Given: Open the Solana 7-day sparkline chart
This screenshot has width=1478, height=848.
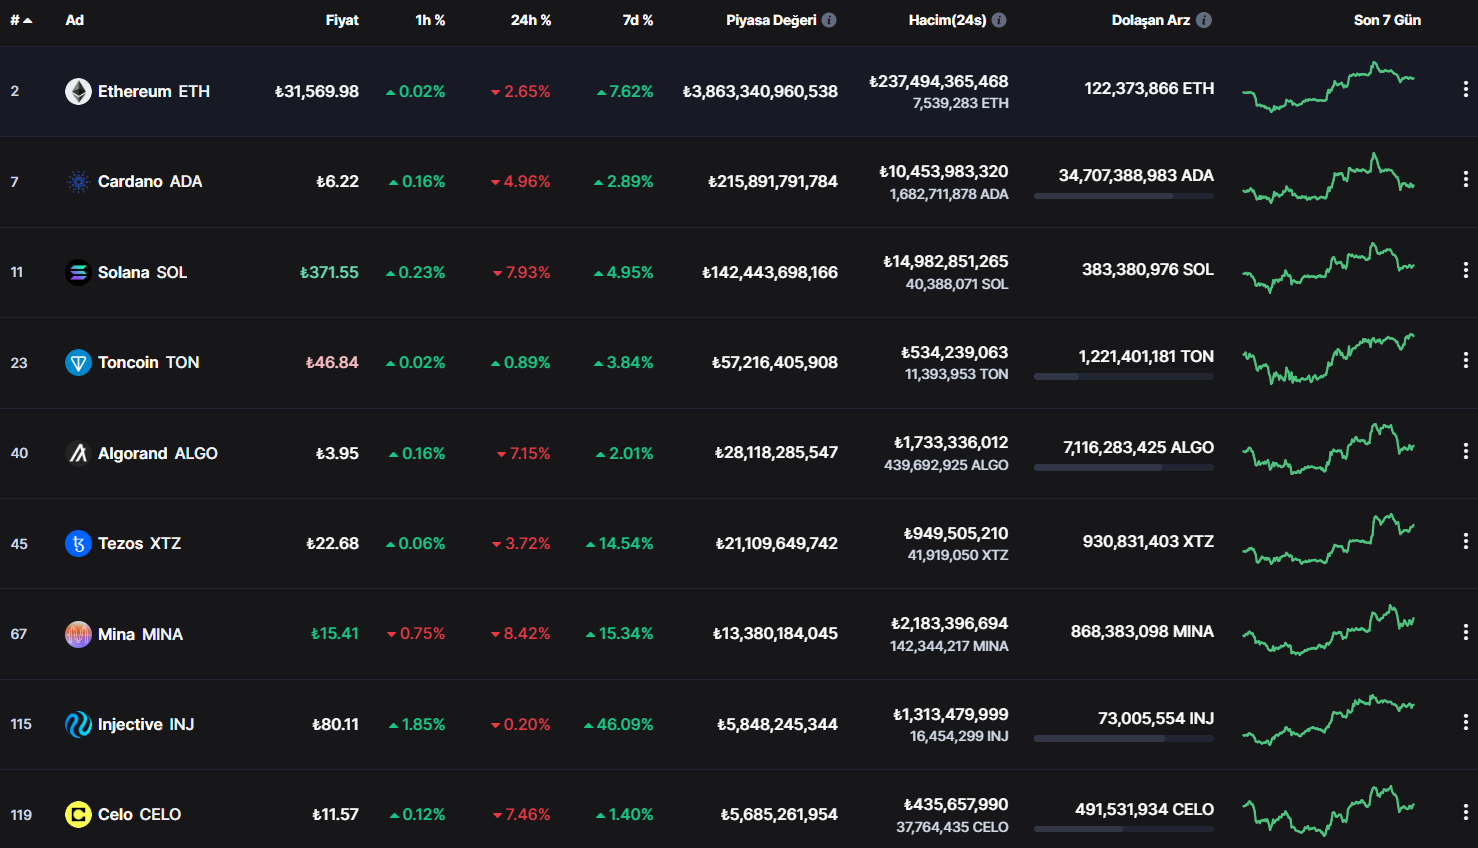Looking at the screenshot, I should tap(1328, 268).
